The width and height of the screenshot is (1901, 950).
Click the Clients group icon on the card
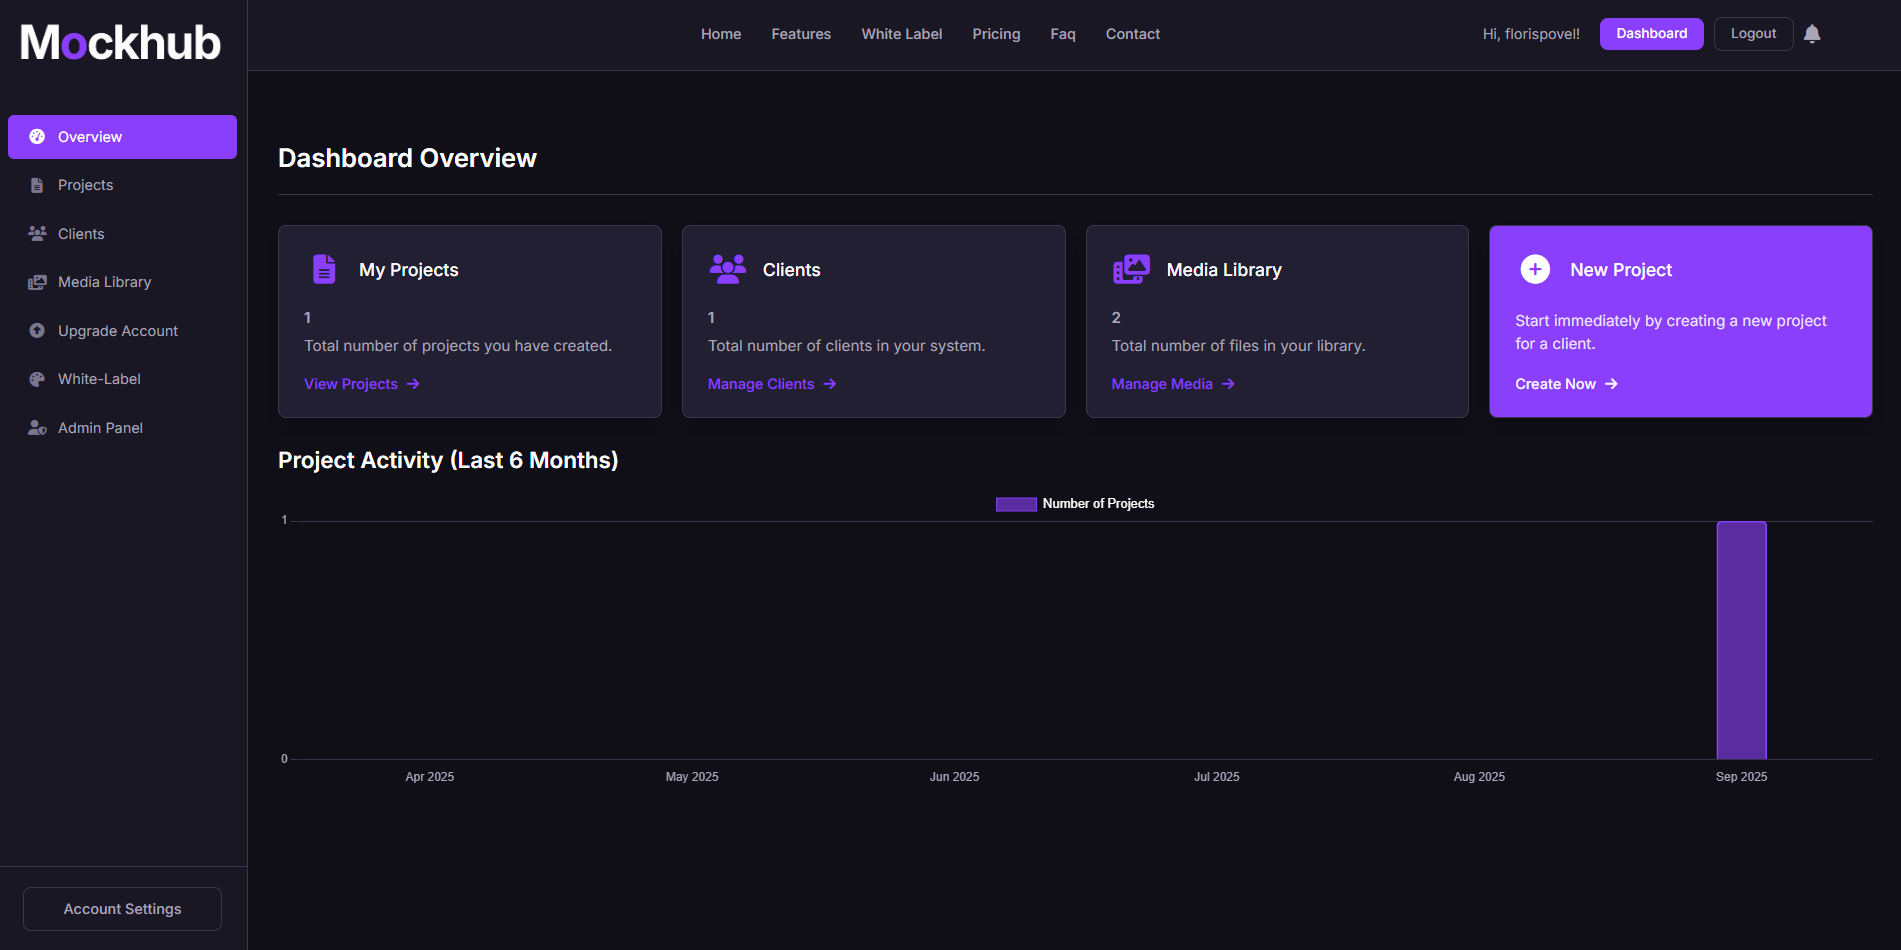727,268
